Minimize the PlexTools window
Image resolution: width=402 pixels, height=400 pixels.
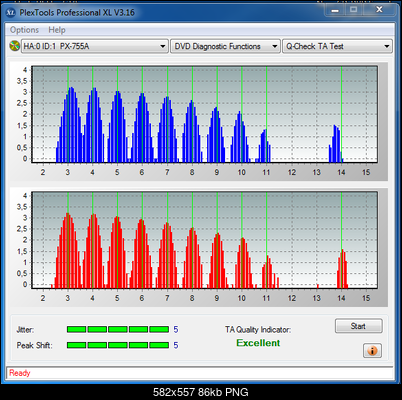pyautogui.click(x=335, y=10)
